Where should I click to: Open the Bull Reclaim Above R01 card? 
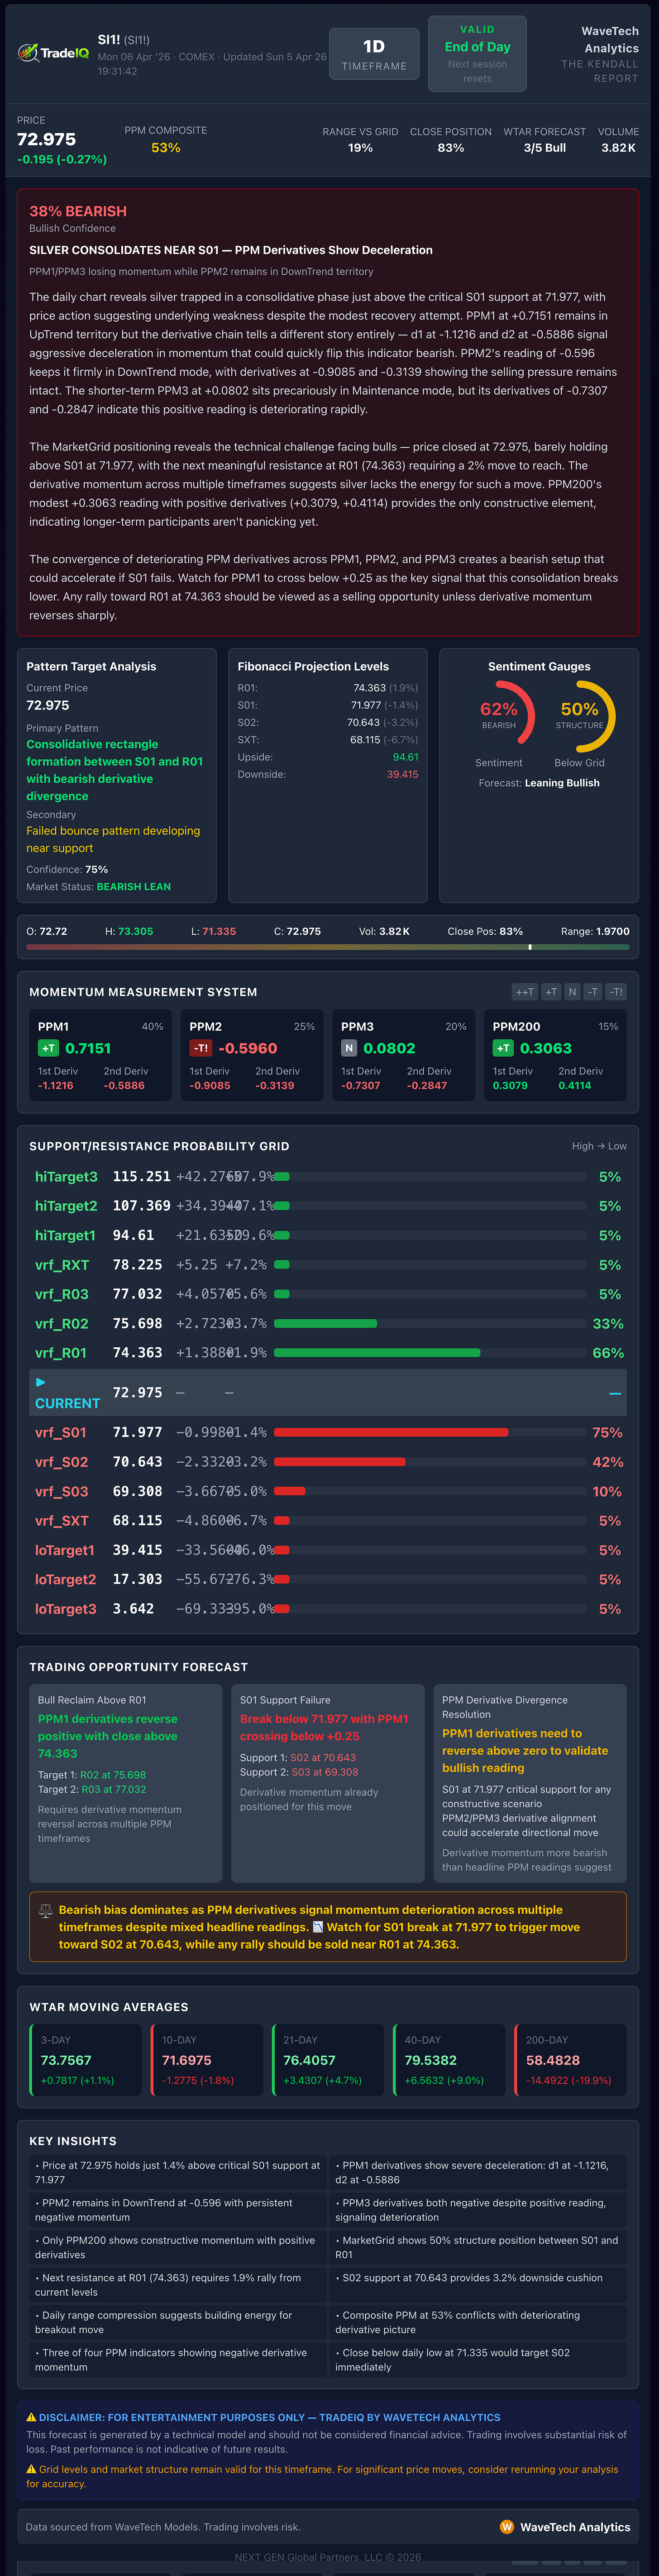[x=126, y=1783]
